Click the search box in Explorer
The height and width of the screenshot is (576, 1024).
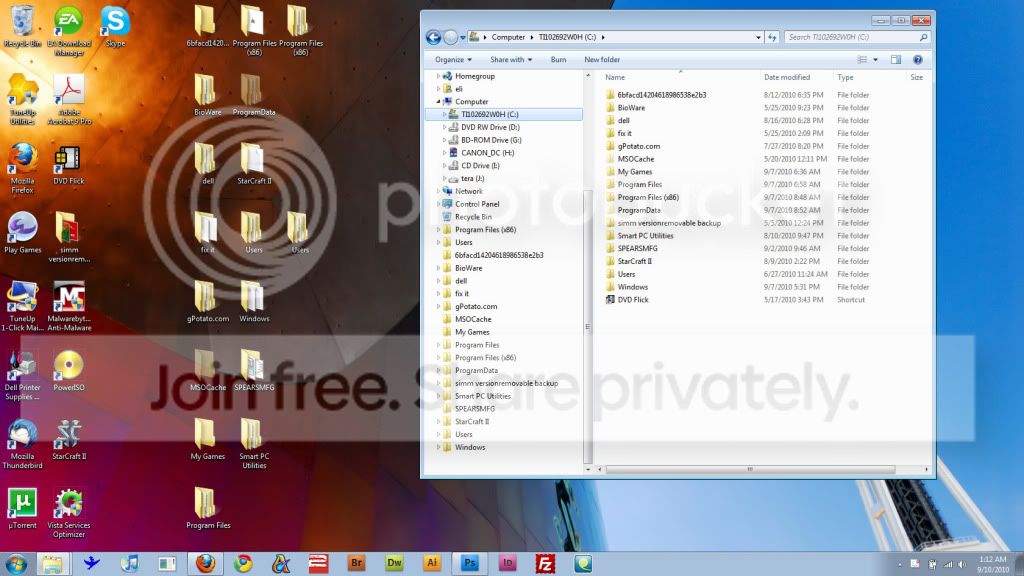click(x=856, y=37)
